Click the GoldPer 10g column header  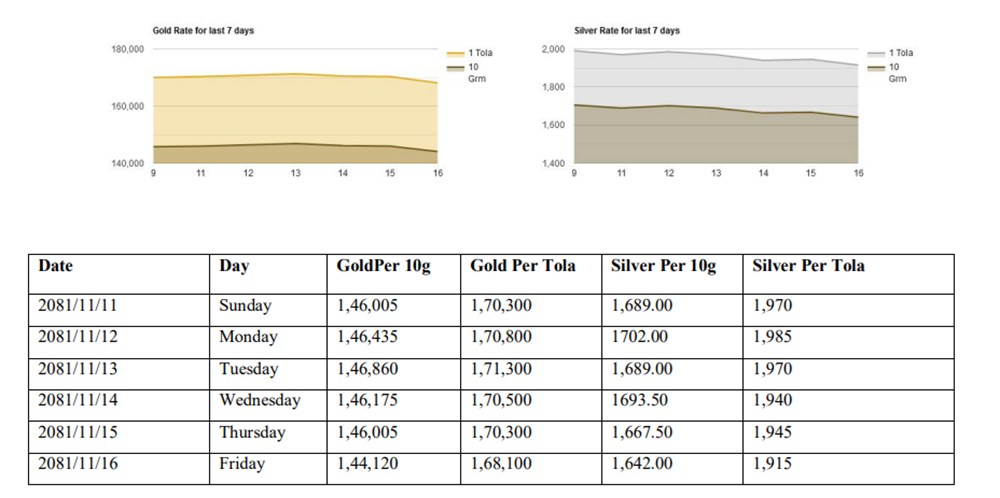(x=383, y=266)
